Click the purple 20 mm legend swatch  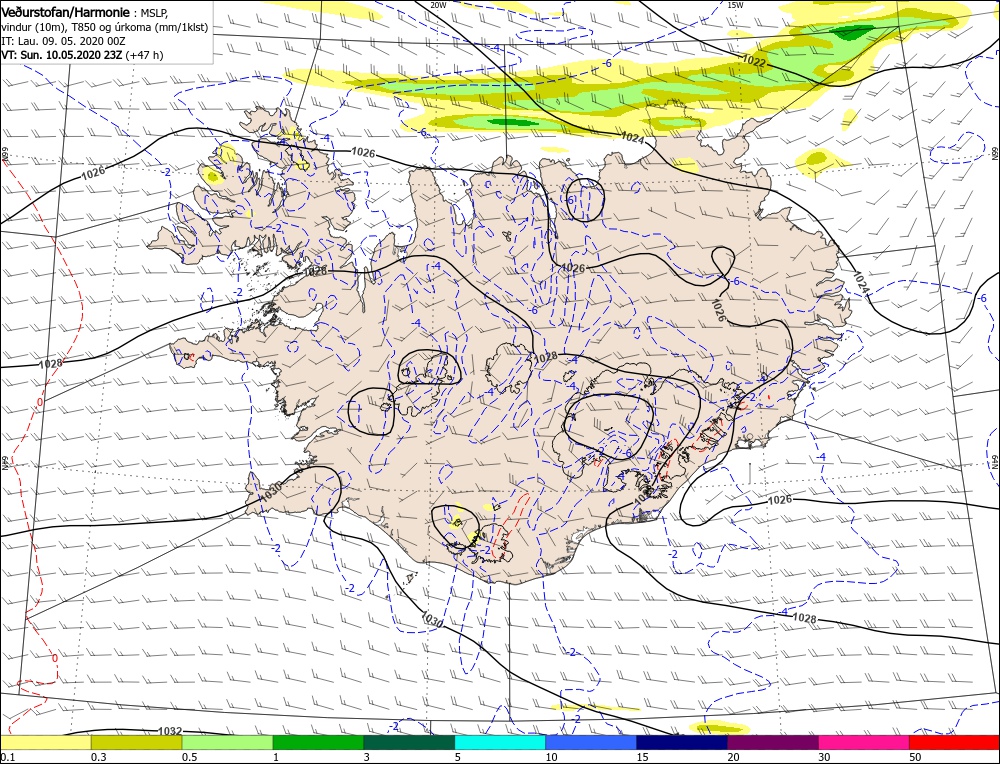[773, 742]
